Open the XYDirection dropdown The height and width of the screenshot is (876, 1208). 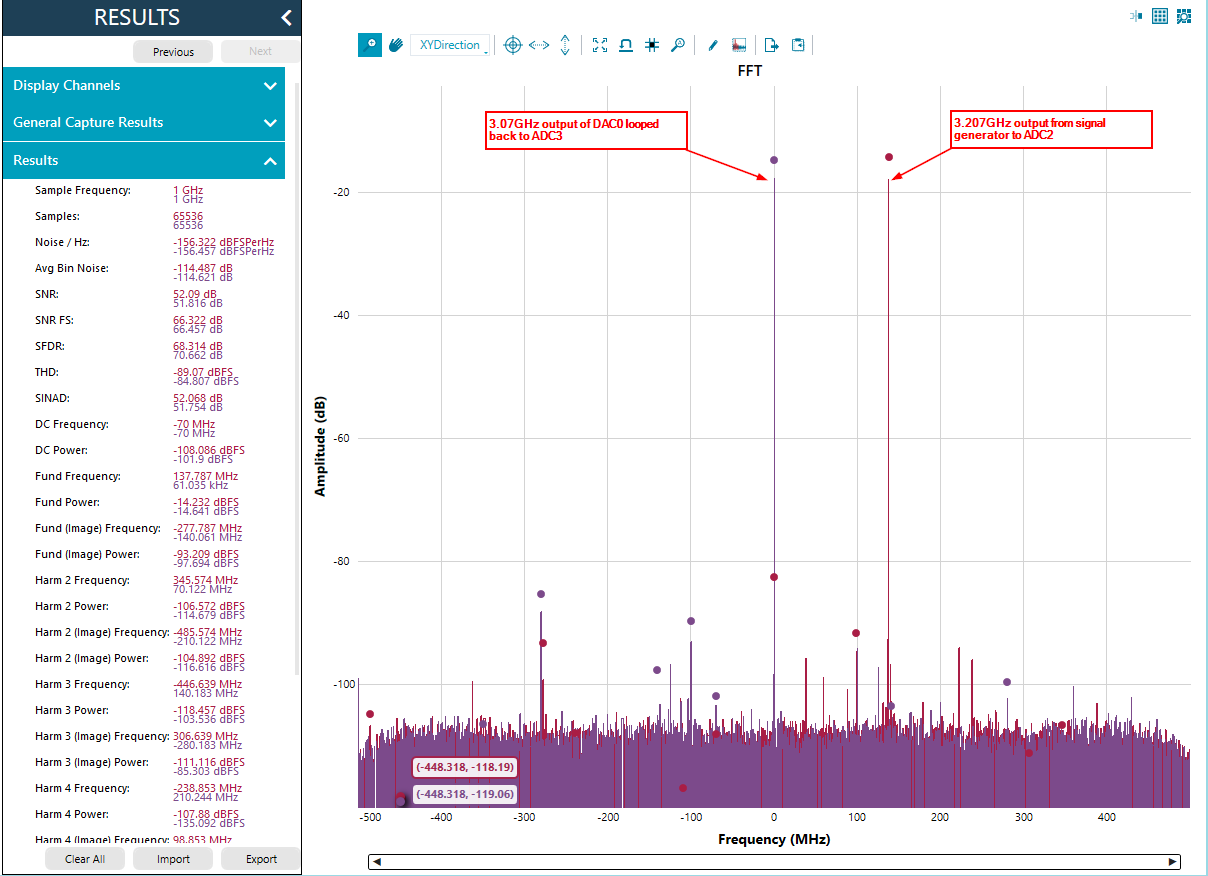[x=450, y=45]
